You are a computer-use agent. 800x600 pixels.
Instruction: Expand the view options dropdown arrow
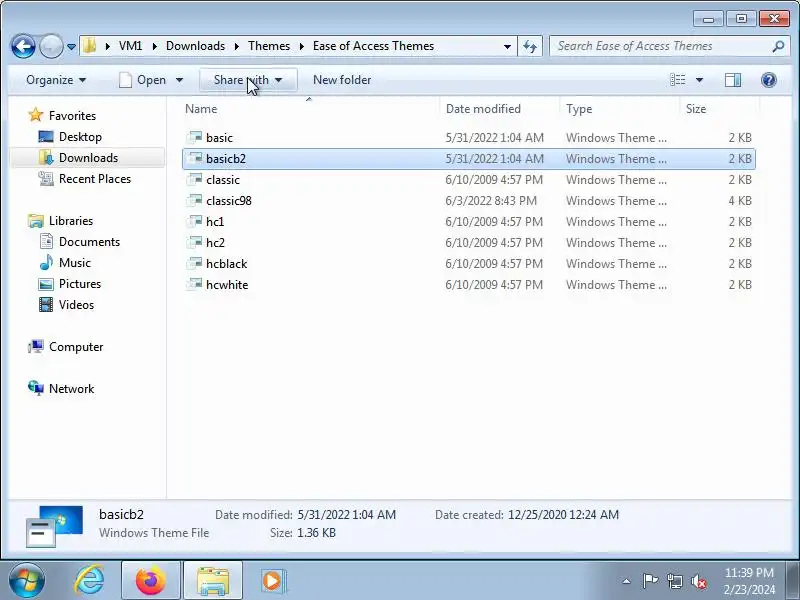coord(699,80)
